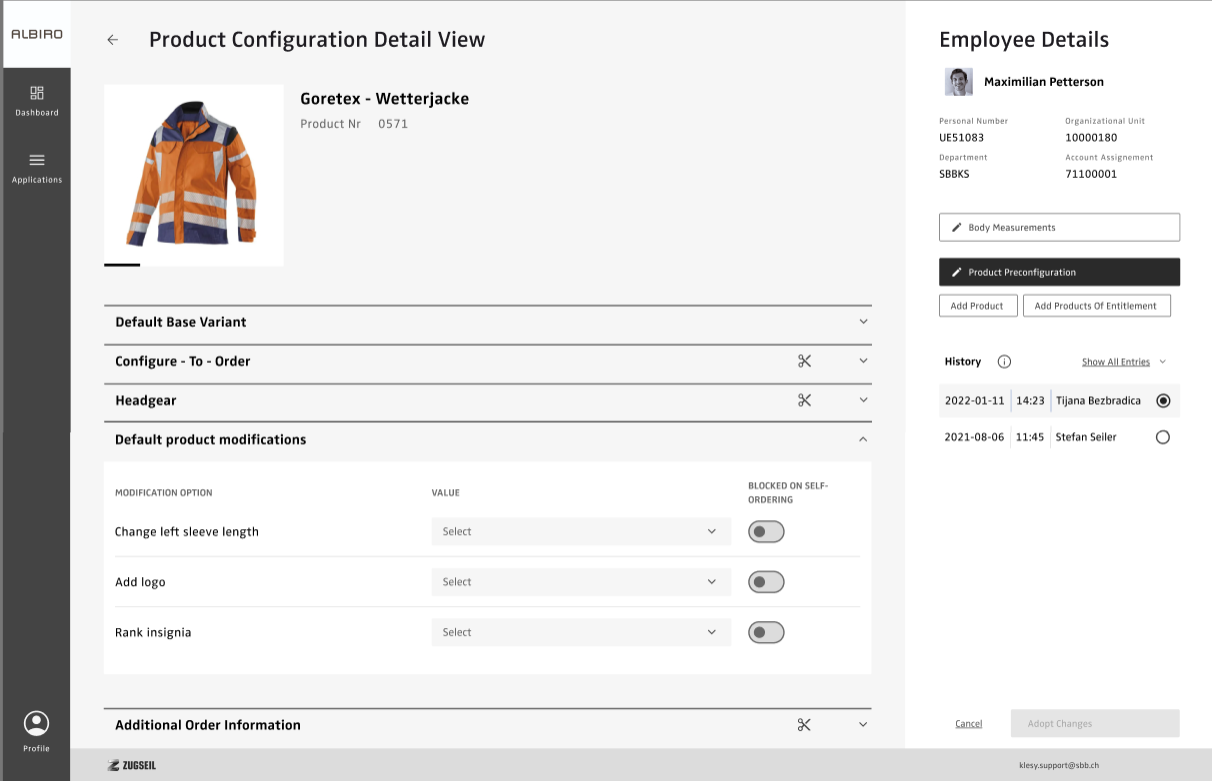Open value dropdown for Add logo

click(581, 582)
